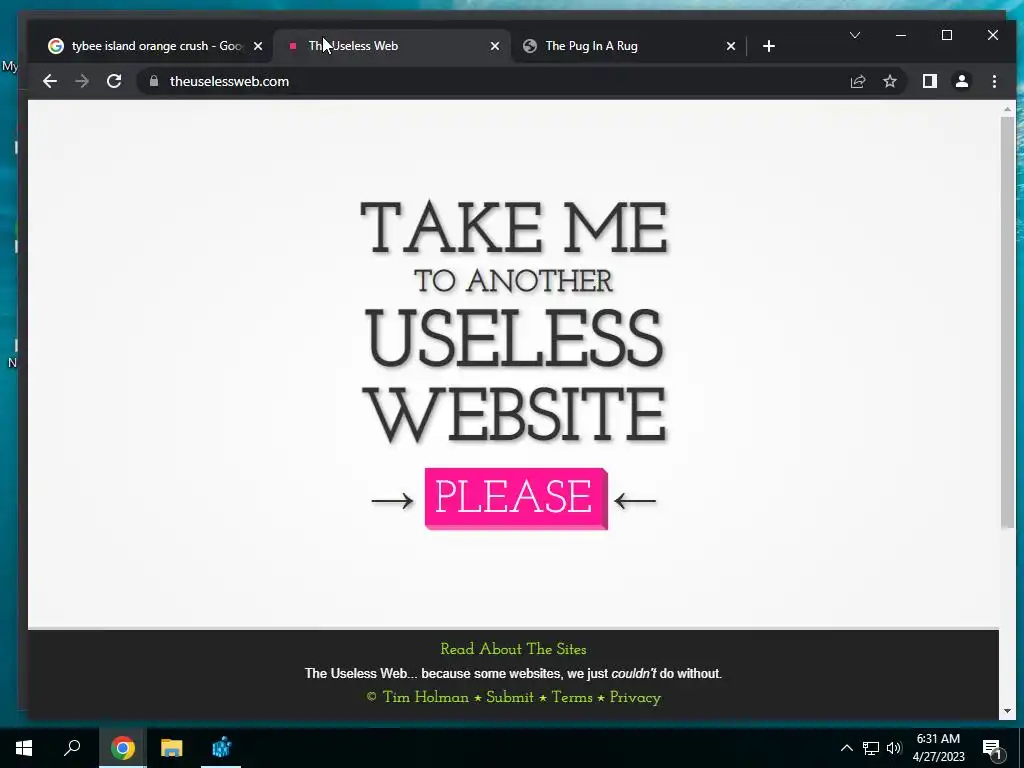Open a new tab with the plus button

click(769, 46)
